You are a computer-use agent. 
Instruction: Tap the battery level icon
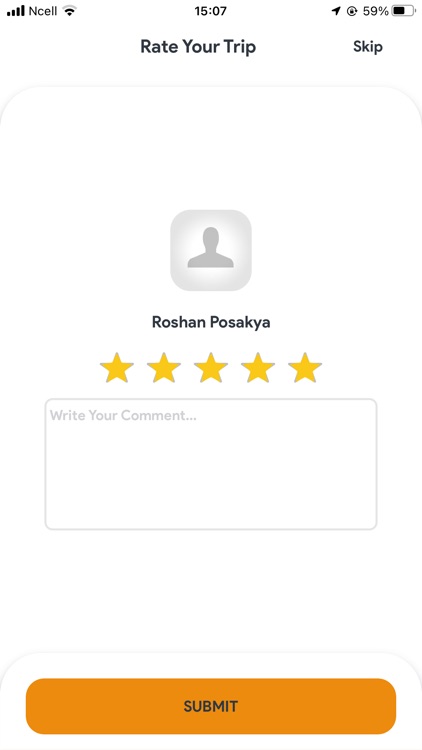tap(403, 11)
